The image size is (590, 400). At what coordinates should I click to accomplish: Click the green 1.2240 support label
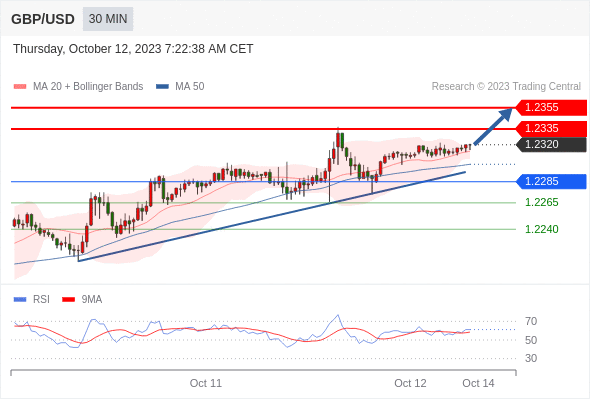541,229
